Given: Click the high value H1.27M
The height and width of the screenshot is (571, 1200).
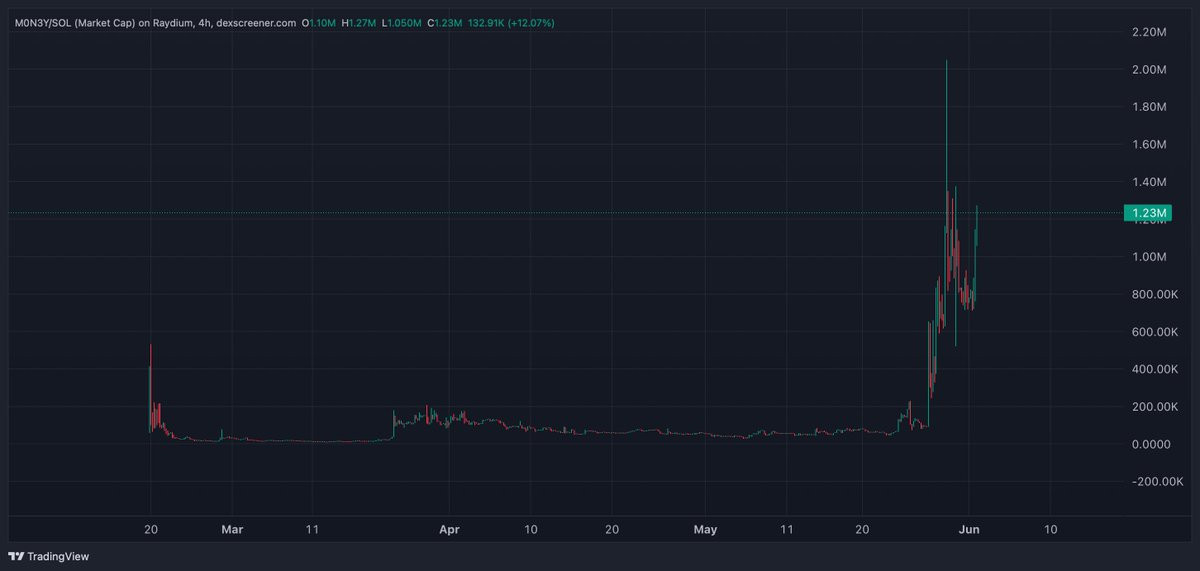Looking at the screenshot, I should coord(357,22).
